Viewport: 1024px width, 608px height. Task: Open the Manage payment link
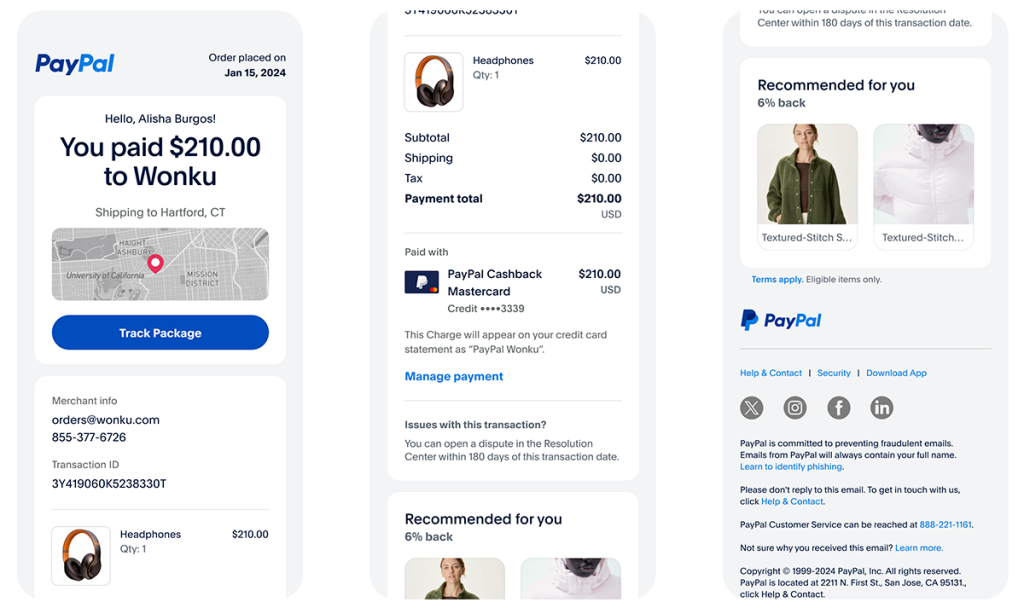click(454, 376)
